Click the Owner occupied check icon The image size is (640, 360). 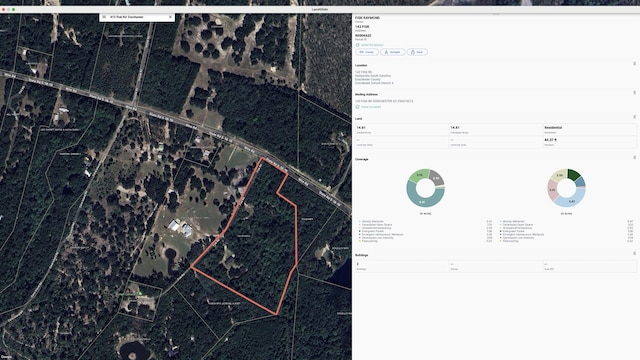pos(358,107)
